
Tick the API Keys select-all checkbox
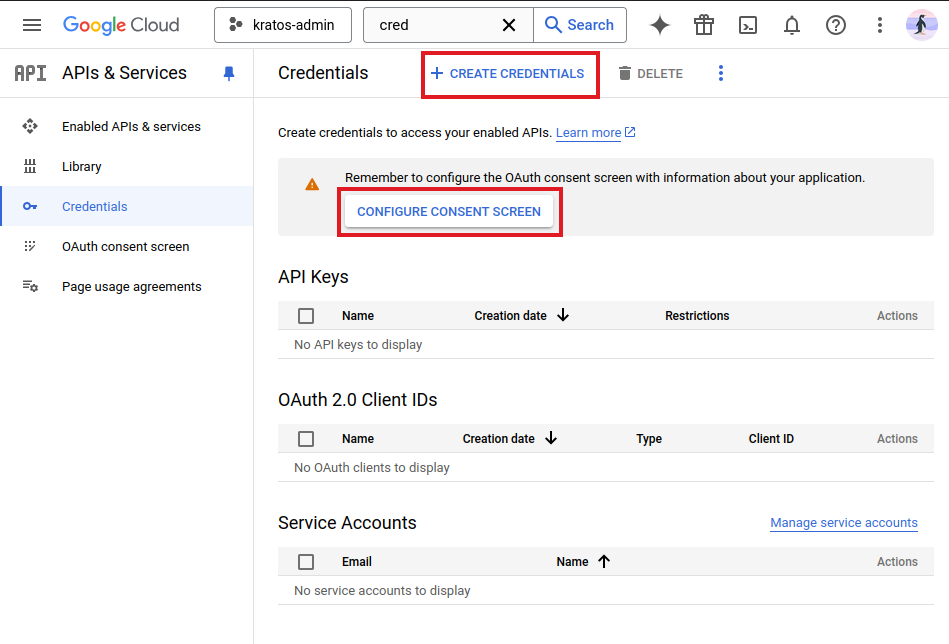[x=306, y=316]
